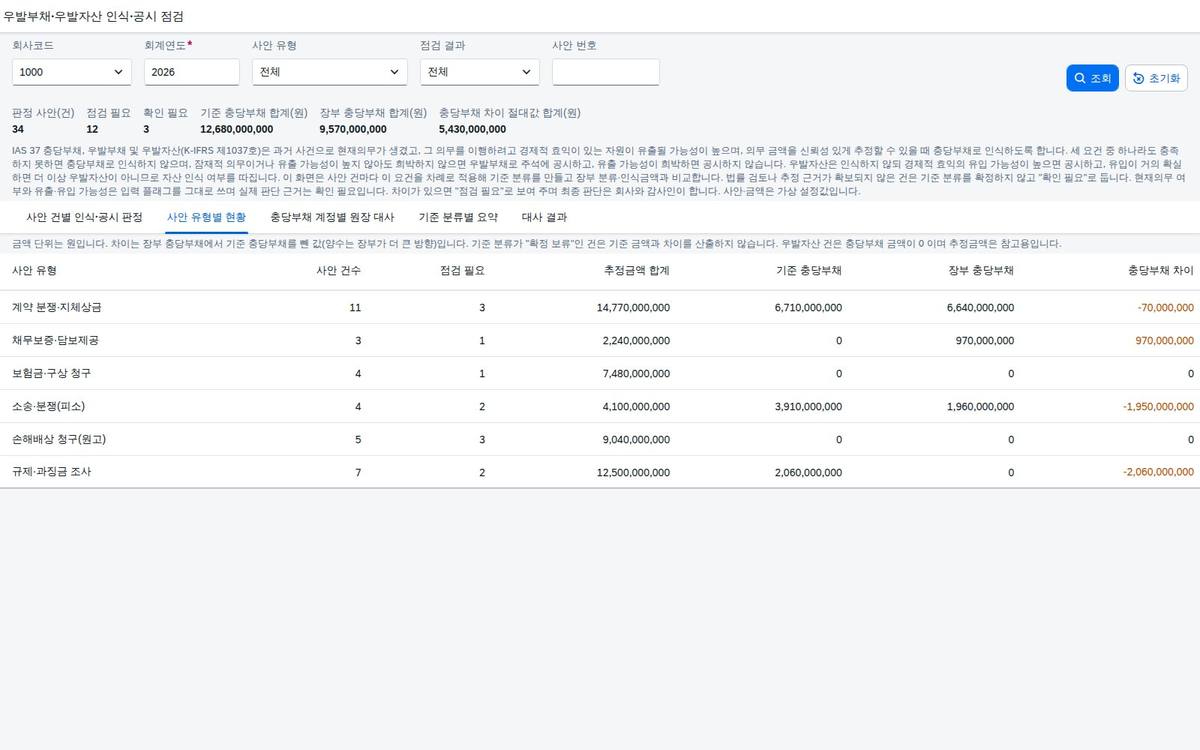Click the -2,060,000,000 difference value
Viewport: 1200px width, 750px height.
tap(1158, 472)
